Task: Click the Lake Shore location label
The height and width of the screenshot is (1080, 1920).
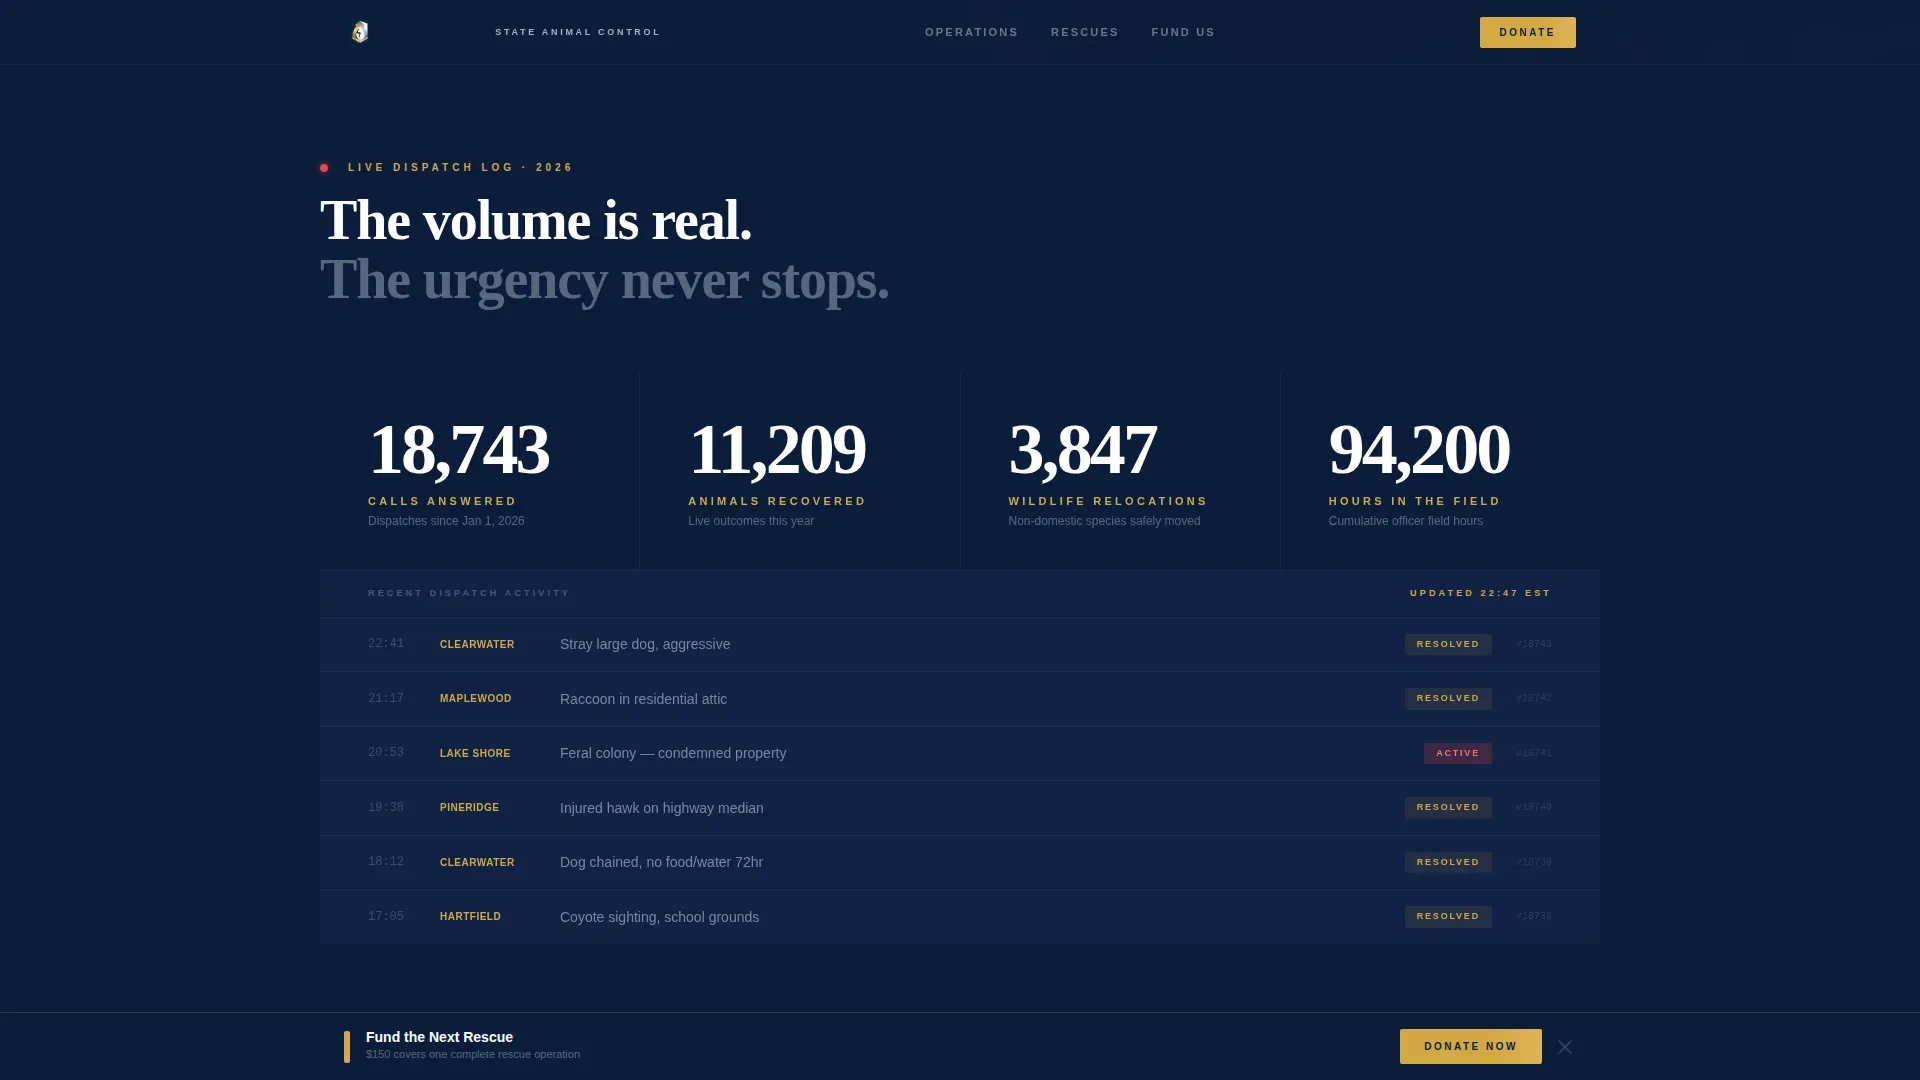Action: point(475,754)
